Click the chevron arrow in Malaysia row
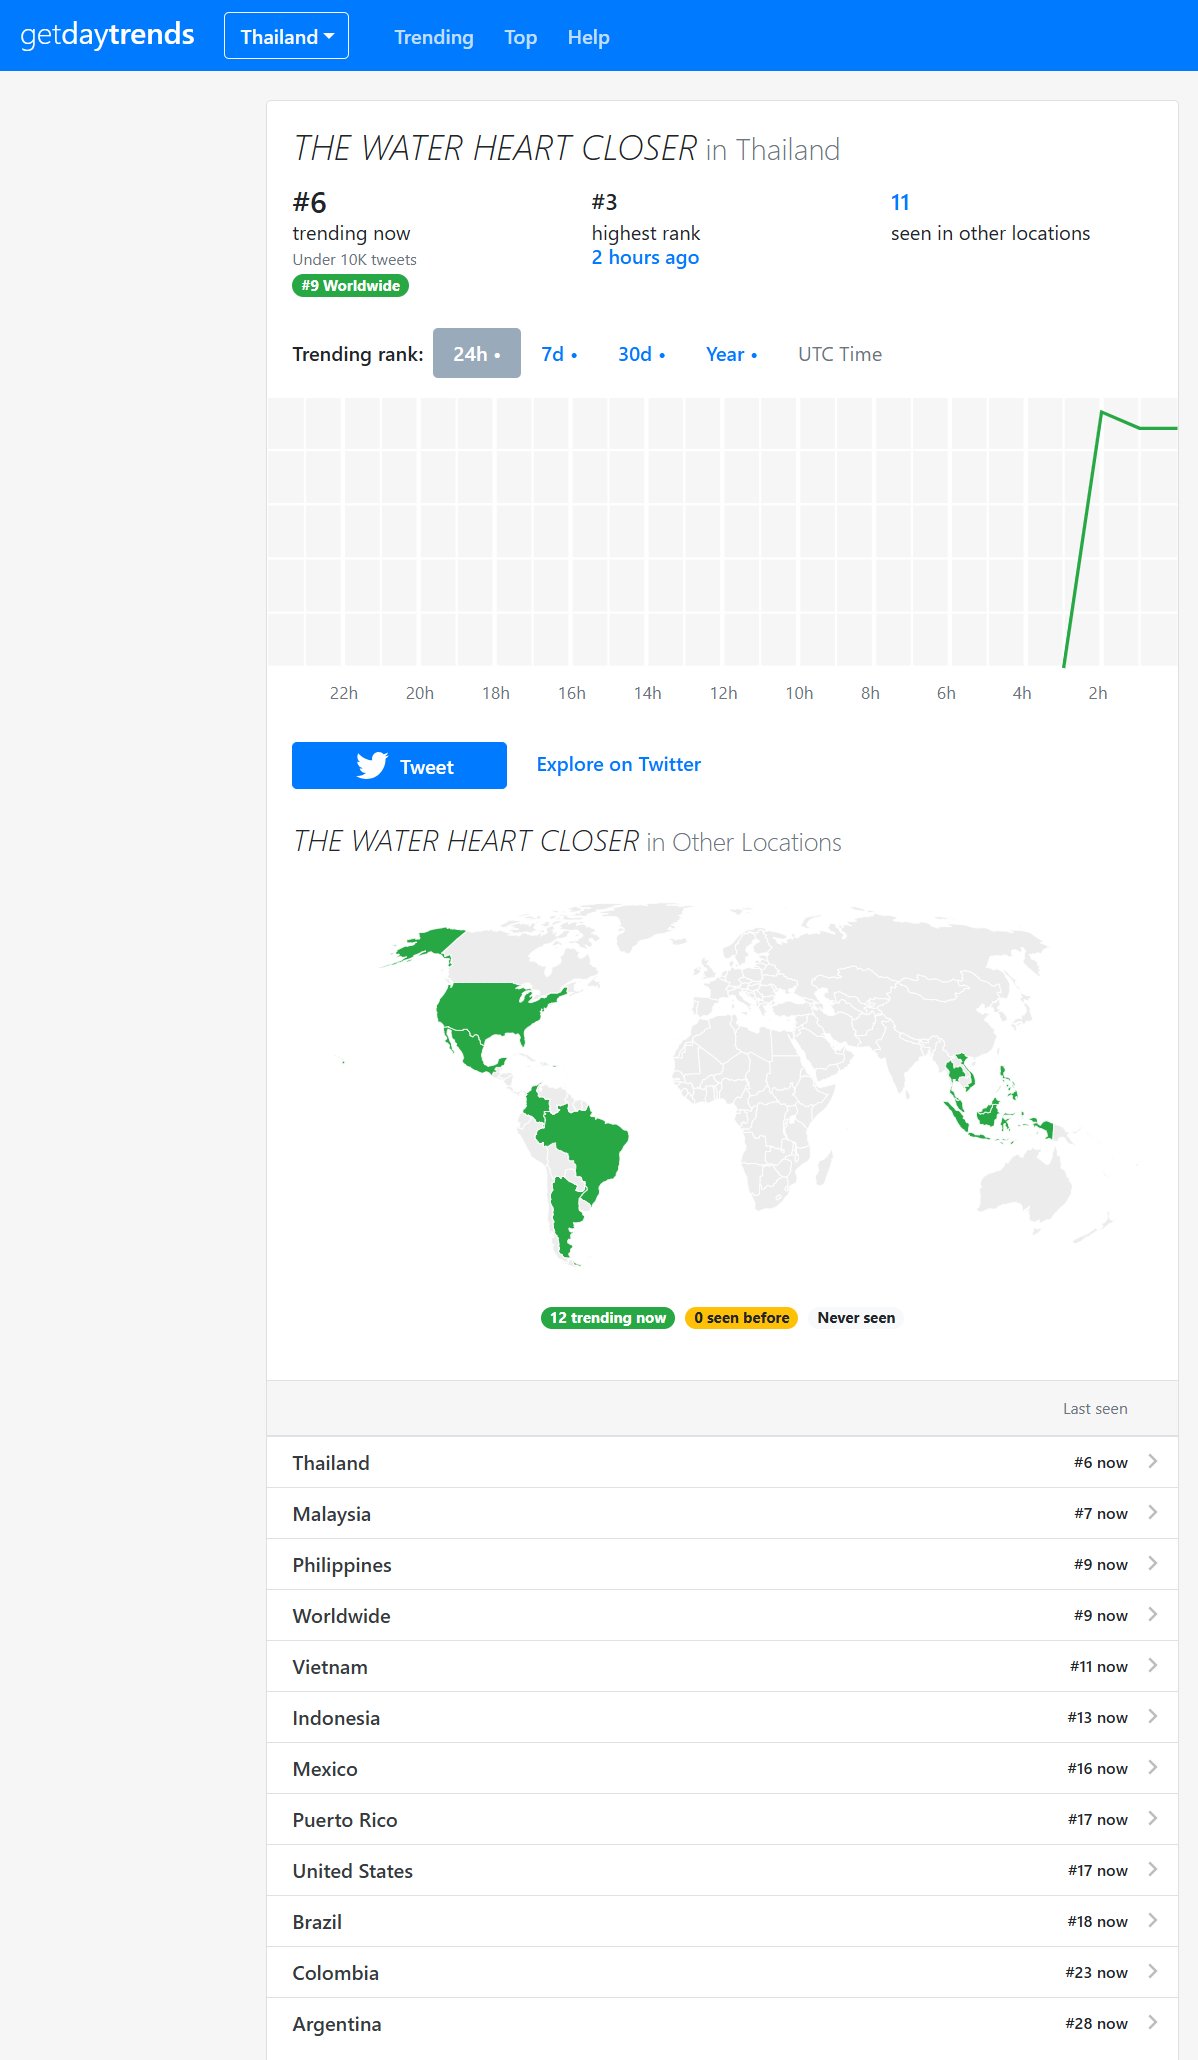This screenshot has height=2060, width=1198. coord(1152,1513)
